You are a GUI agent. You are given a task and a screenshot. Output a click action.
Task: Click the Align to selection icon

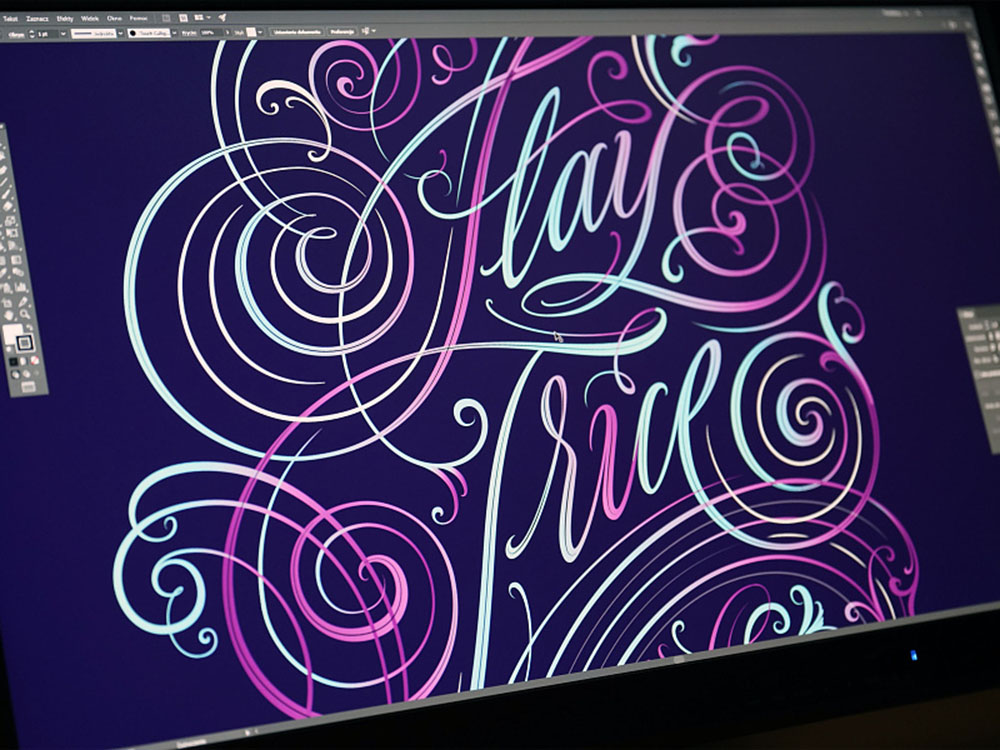365,31
